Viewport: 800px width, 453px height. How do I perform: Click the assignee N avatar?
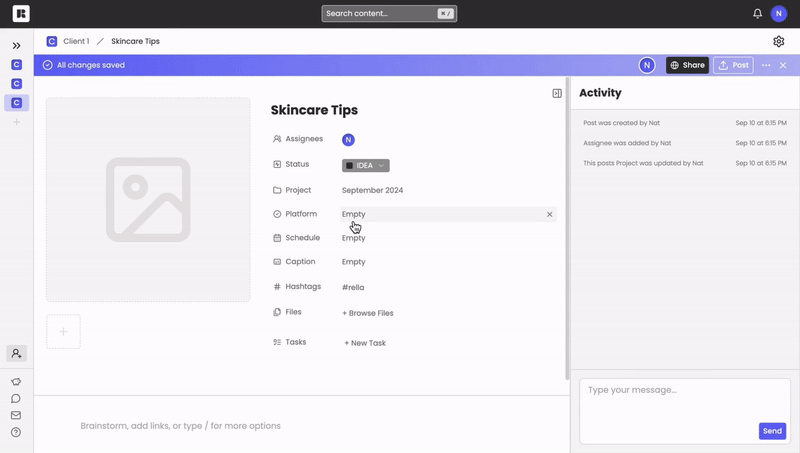[348, 140]
